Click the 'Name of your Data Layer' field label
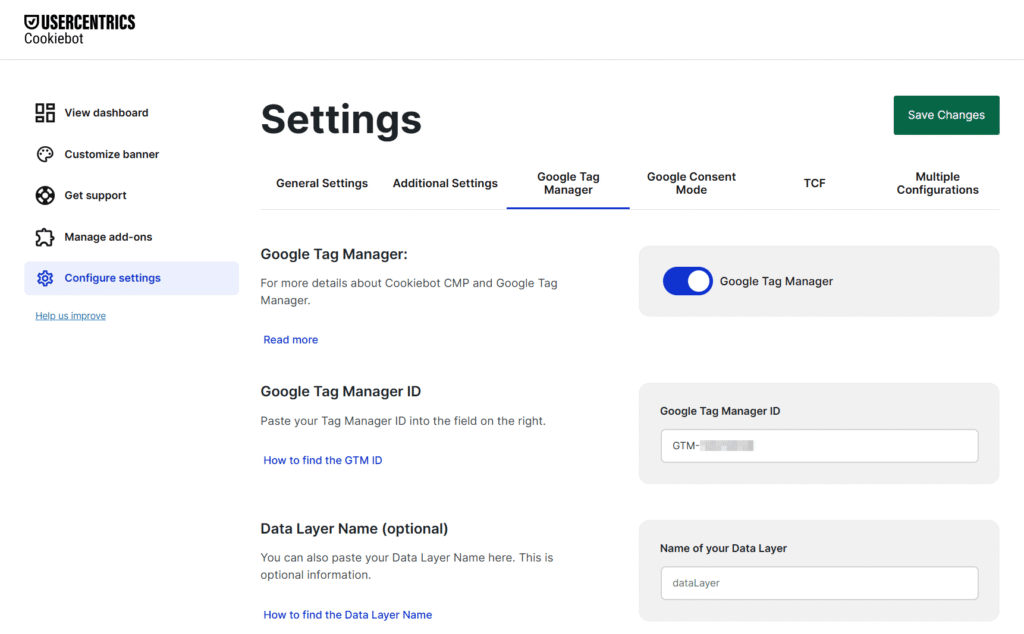Screen dimensions: 1024x634 [x=723, y=548]
